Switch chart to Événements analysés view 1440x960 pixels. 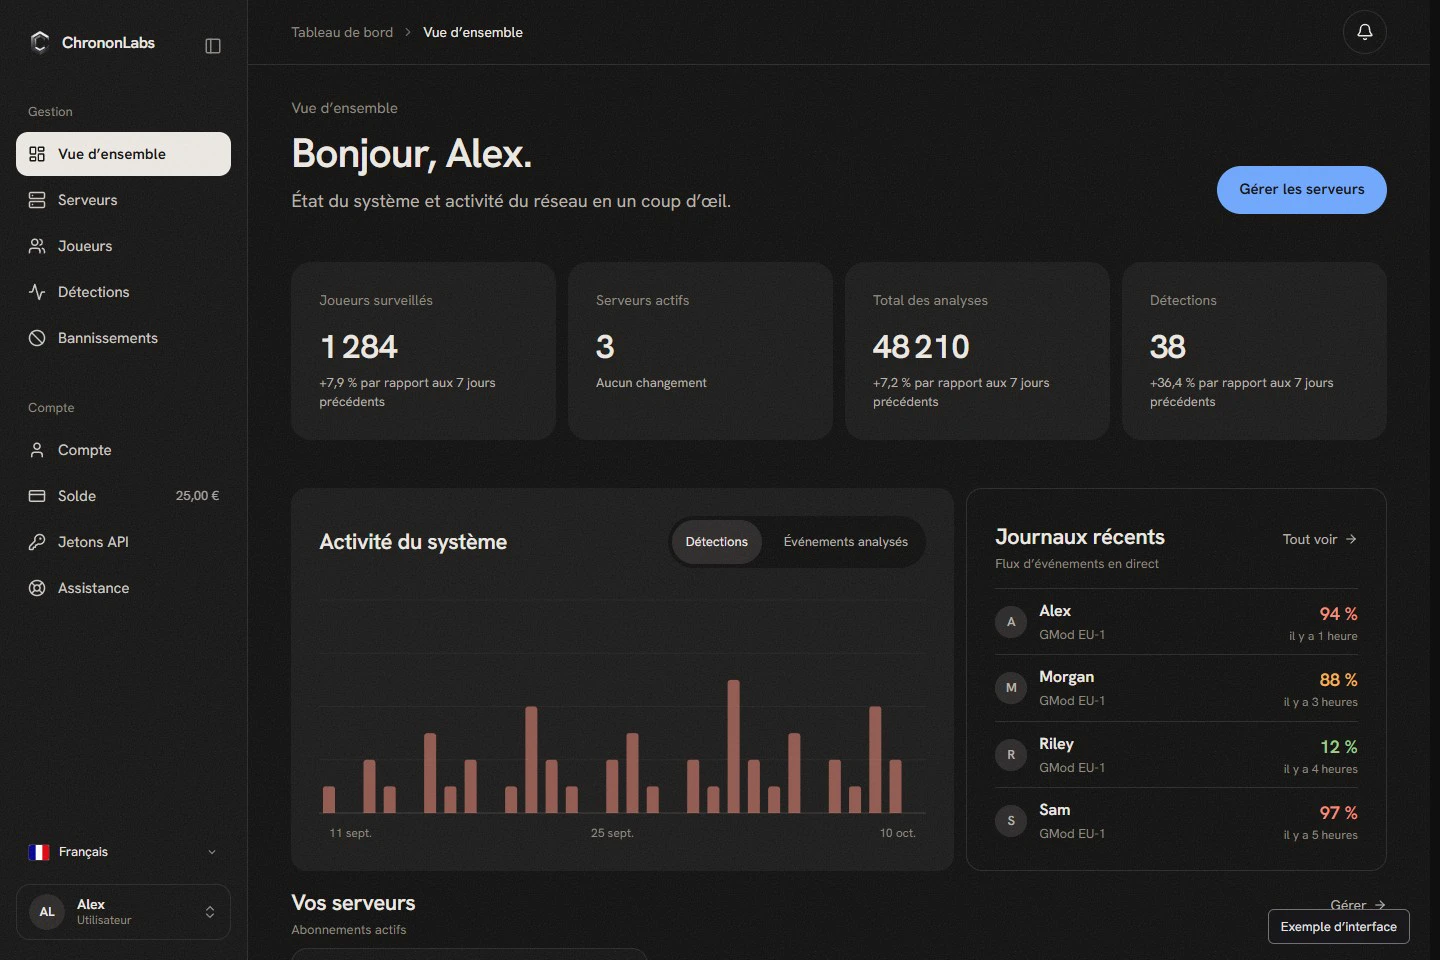coord(846,542)
